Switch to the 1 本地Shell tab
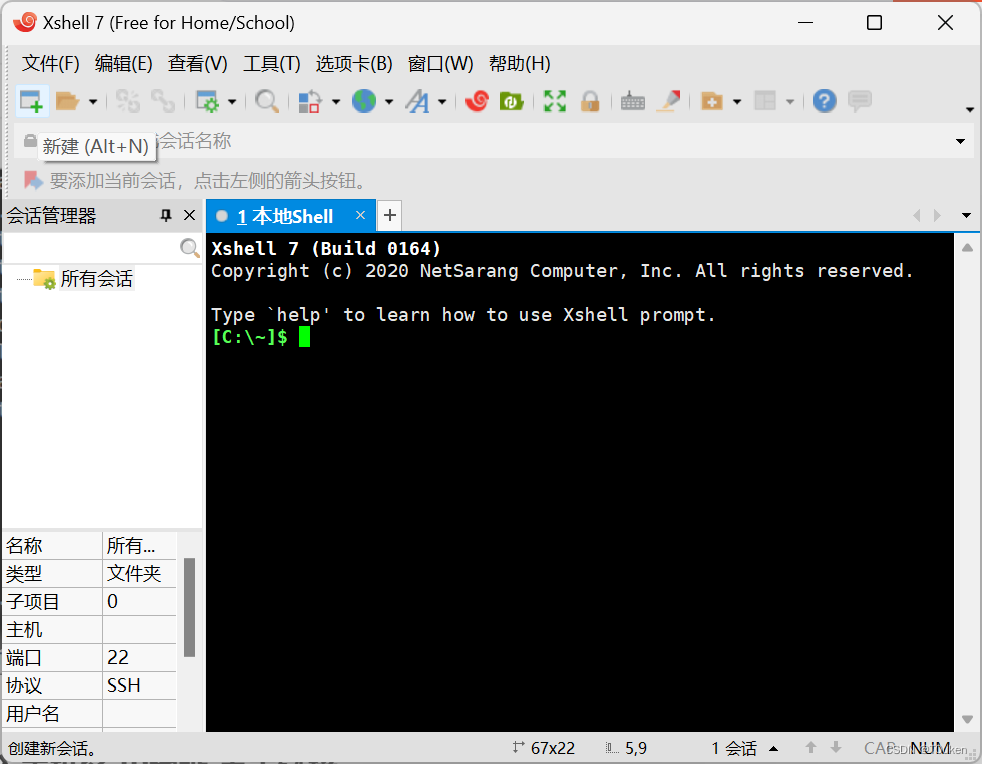The image size is (982, 764). tap(284, 216)
